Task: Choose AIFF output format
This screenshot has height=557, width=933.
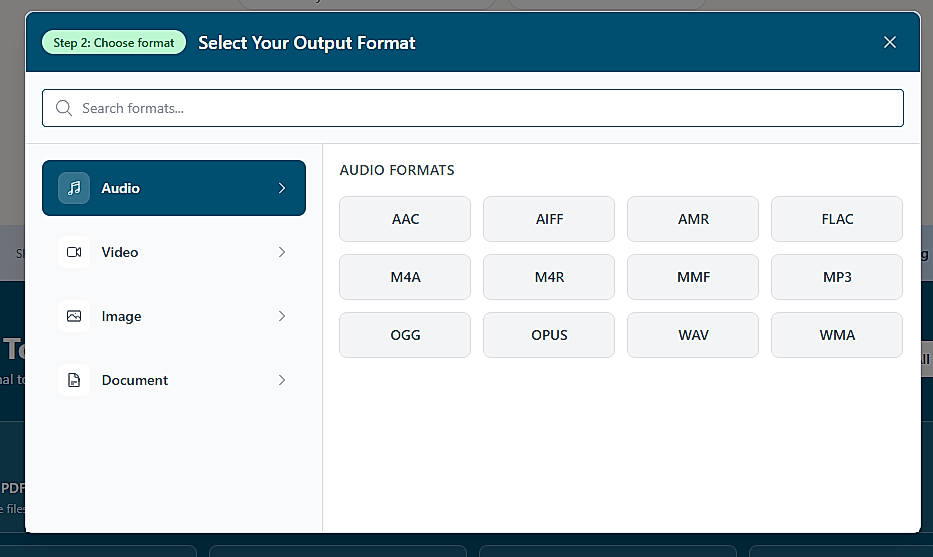Action: coord(549,219)
